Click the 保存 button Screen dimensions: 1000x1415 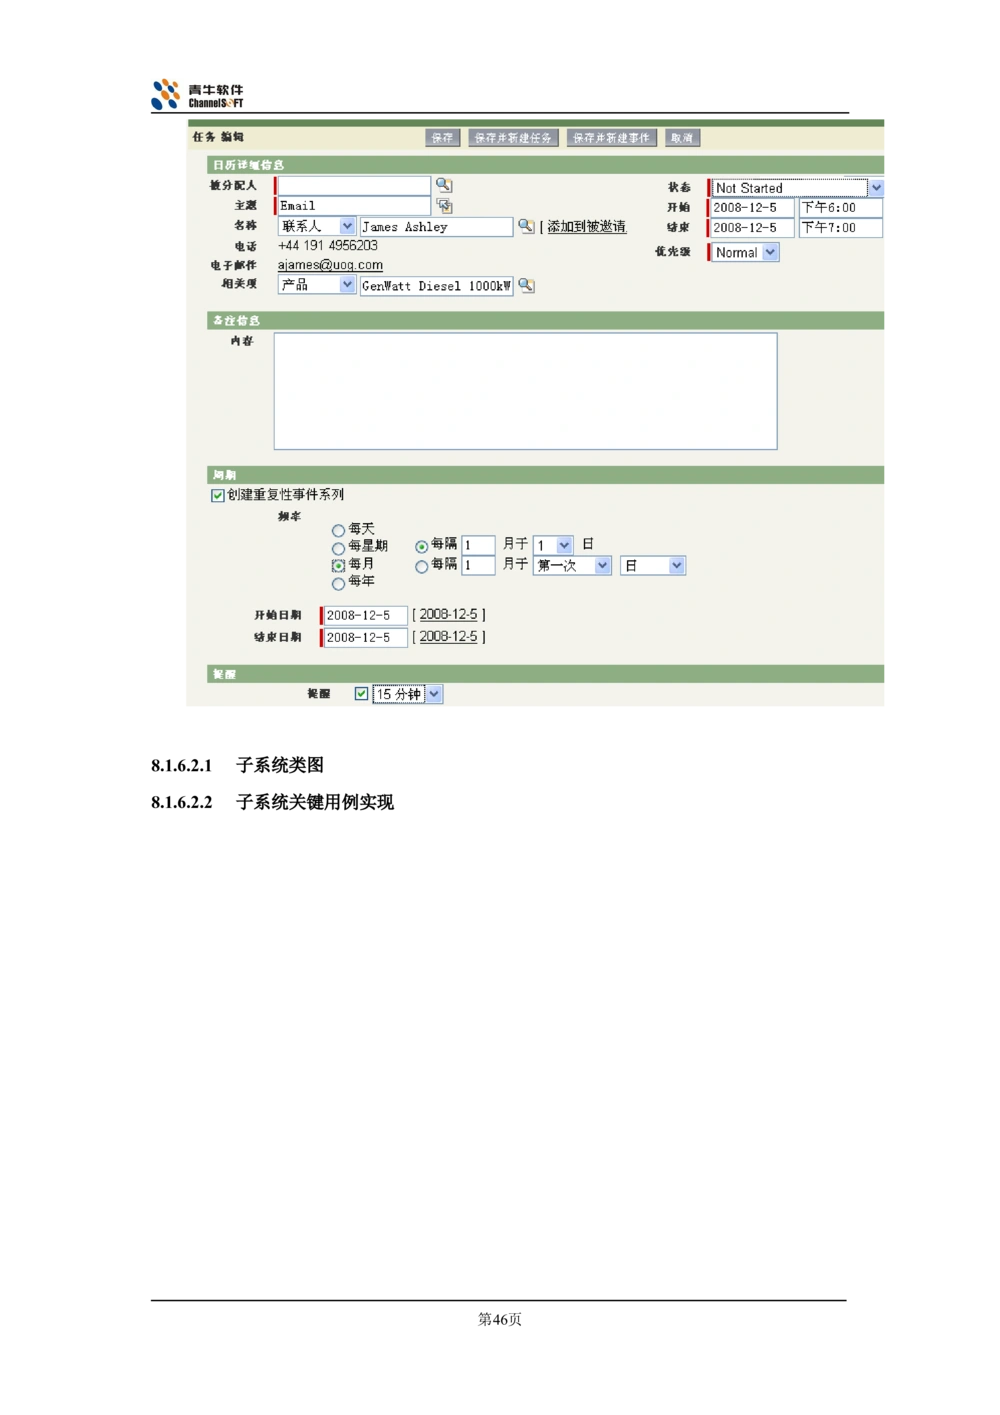442,138
